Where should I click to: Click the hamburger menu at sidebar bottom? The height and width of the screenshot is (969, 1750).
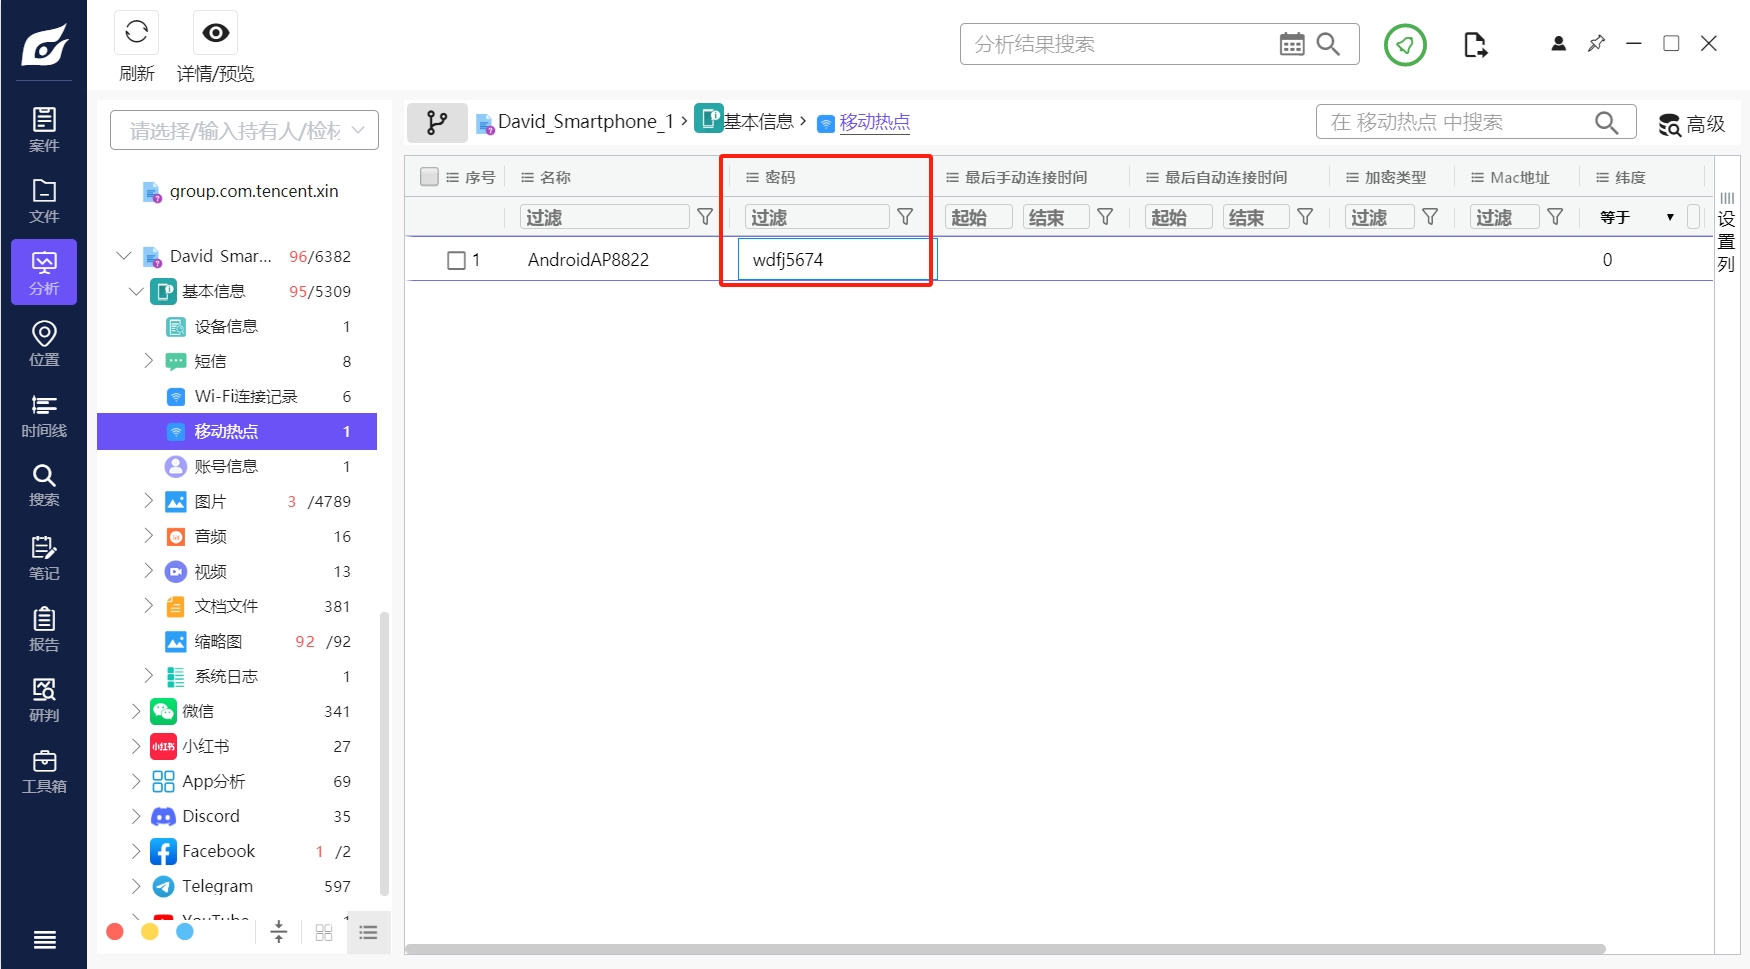coord(44,939)
